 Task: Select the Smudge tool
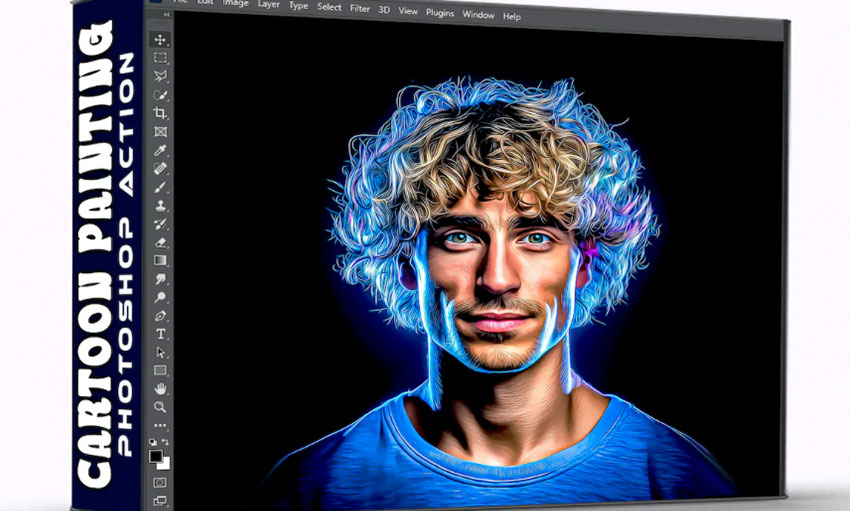160,279
